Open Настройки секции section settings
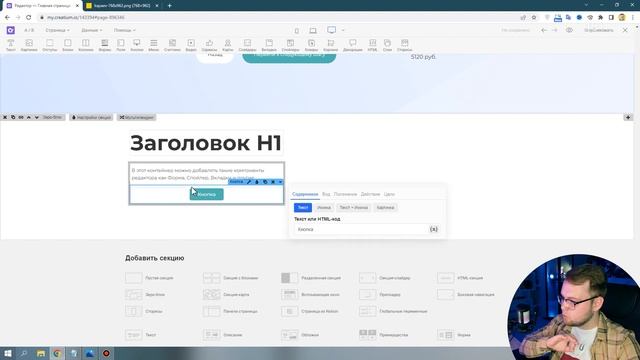 pyautogui.click(x=91, y=117)
